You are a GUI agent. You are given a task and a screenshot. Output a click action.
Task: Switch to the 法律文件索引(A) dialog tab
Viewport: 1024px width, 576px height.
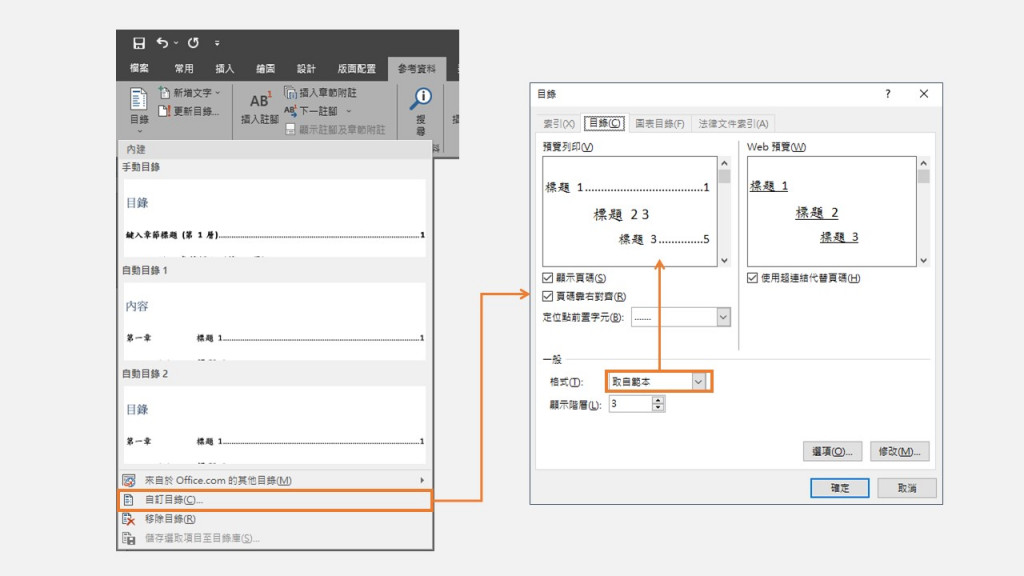coord(733,123)
